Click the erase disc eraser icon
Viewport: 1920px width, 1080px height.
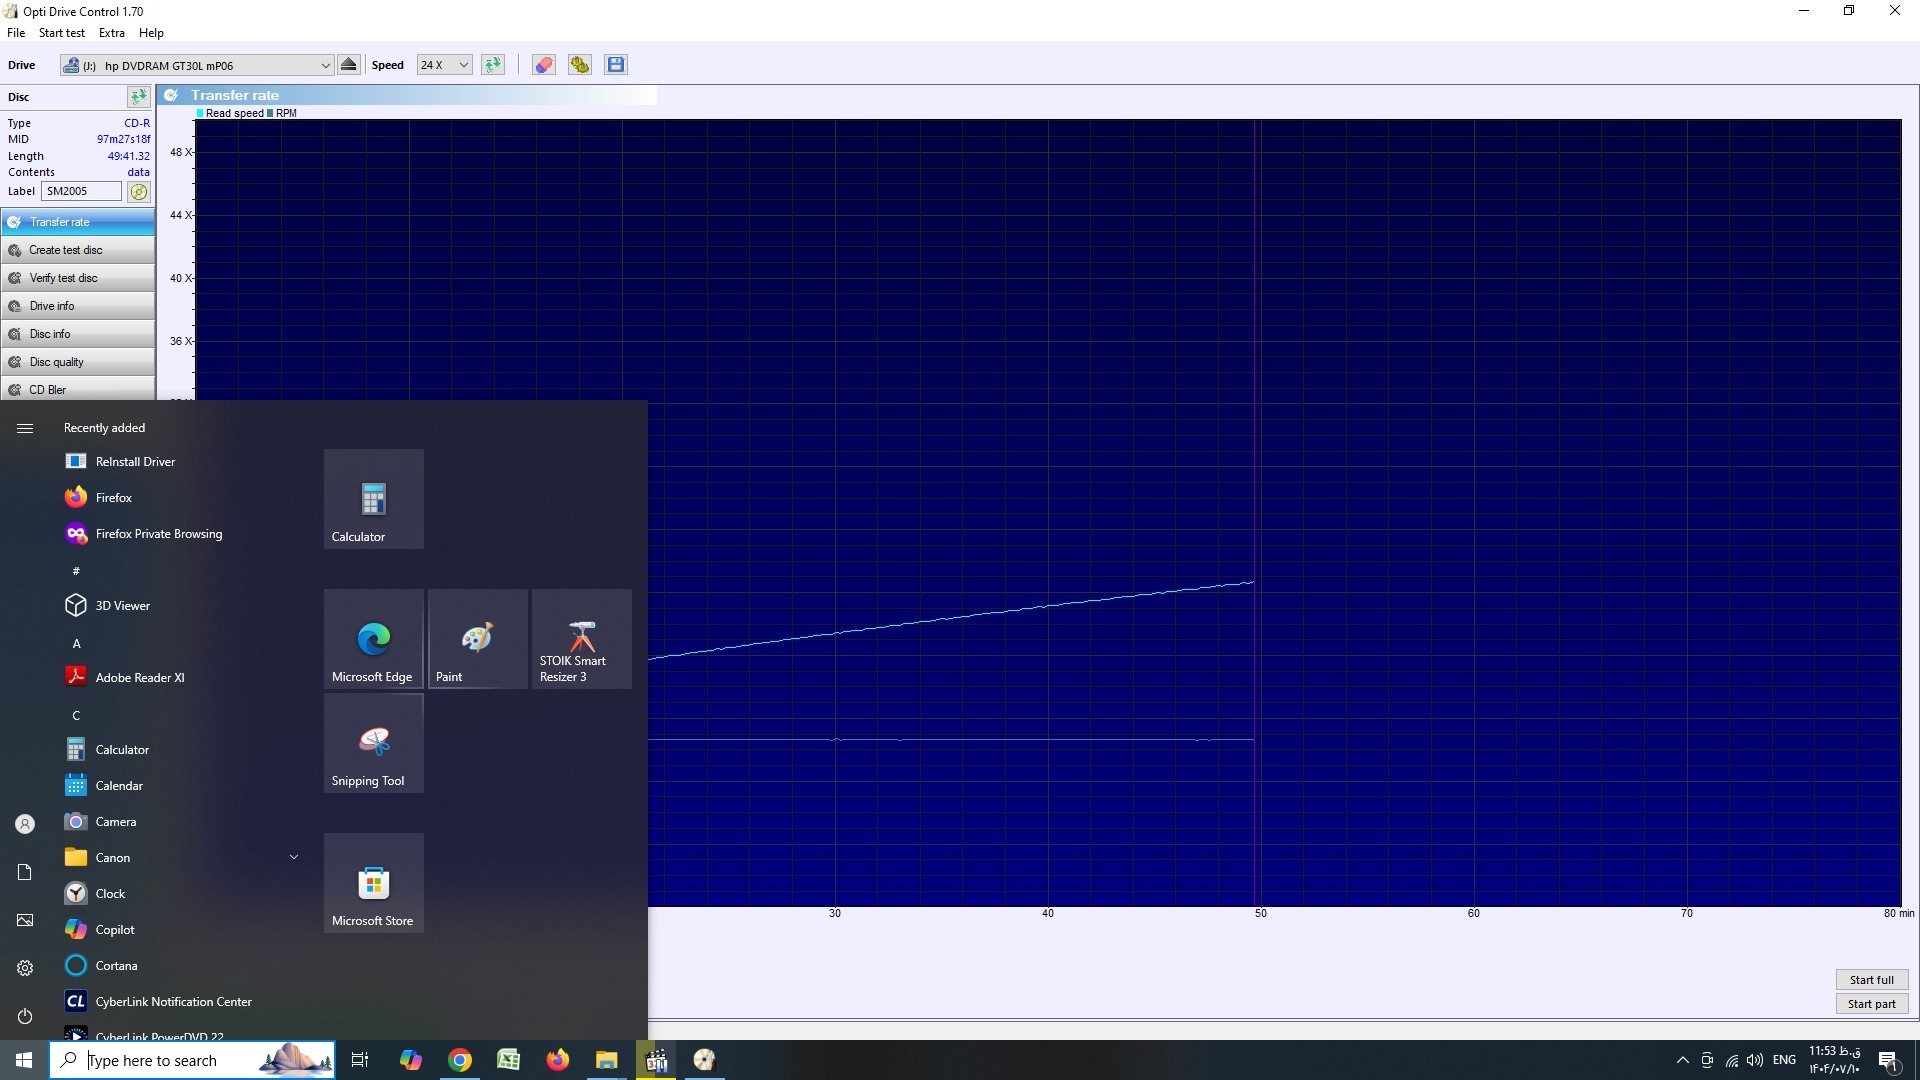[543, 65]
